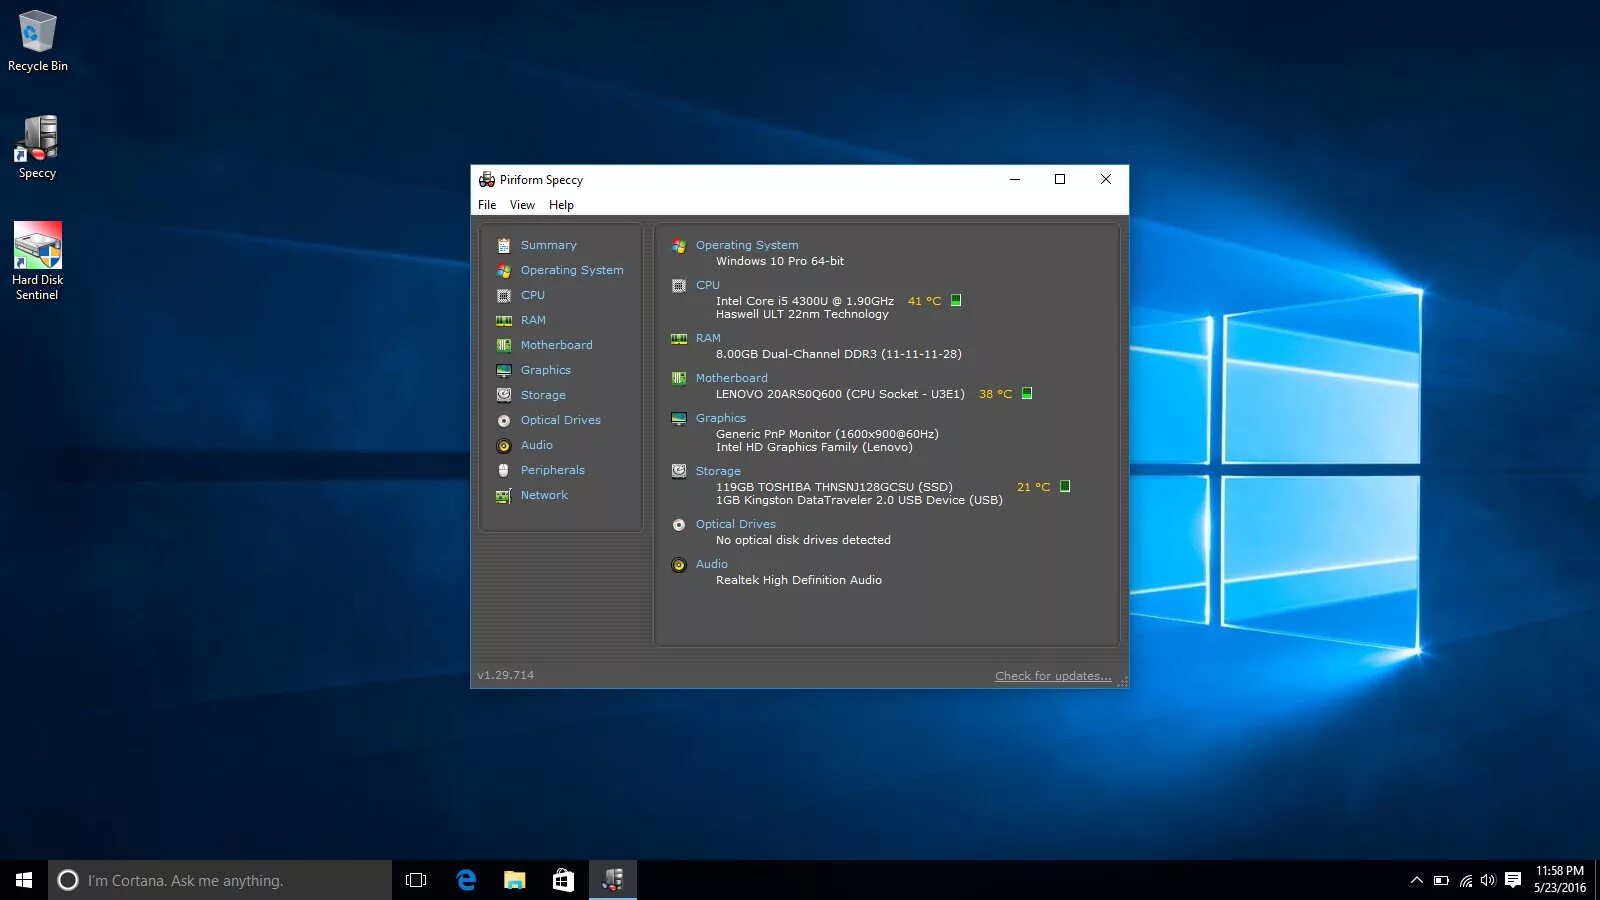The image size is (1600, 900).
Task: Select the Audio speaker icon in sidebar
Action: click(504, 445)
